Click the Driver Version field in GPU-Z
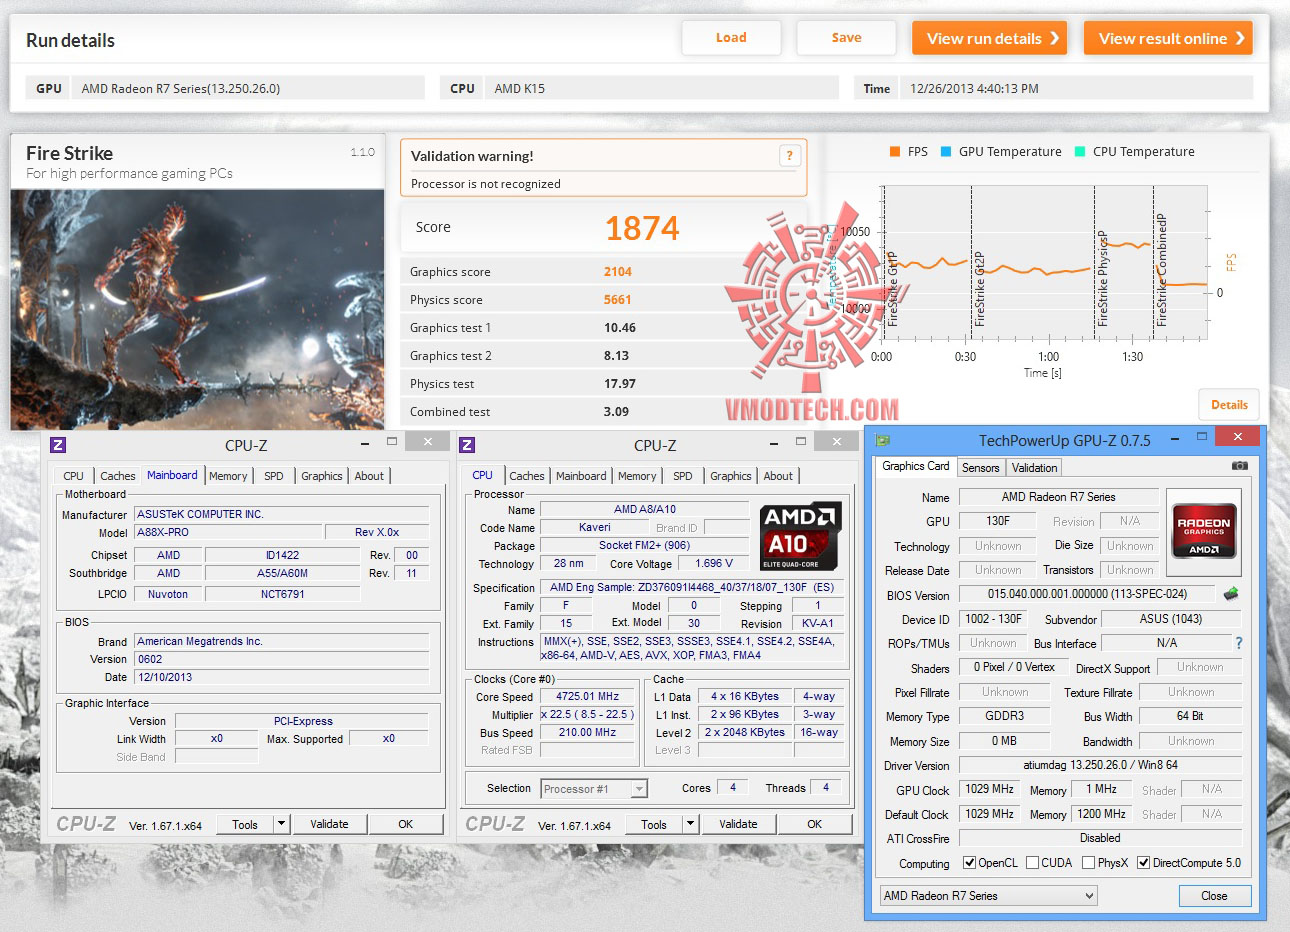Viewport: 1290px width, 932px height. 1100,765
